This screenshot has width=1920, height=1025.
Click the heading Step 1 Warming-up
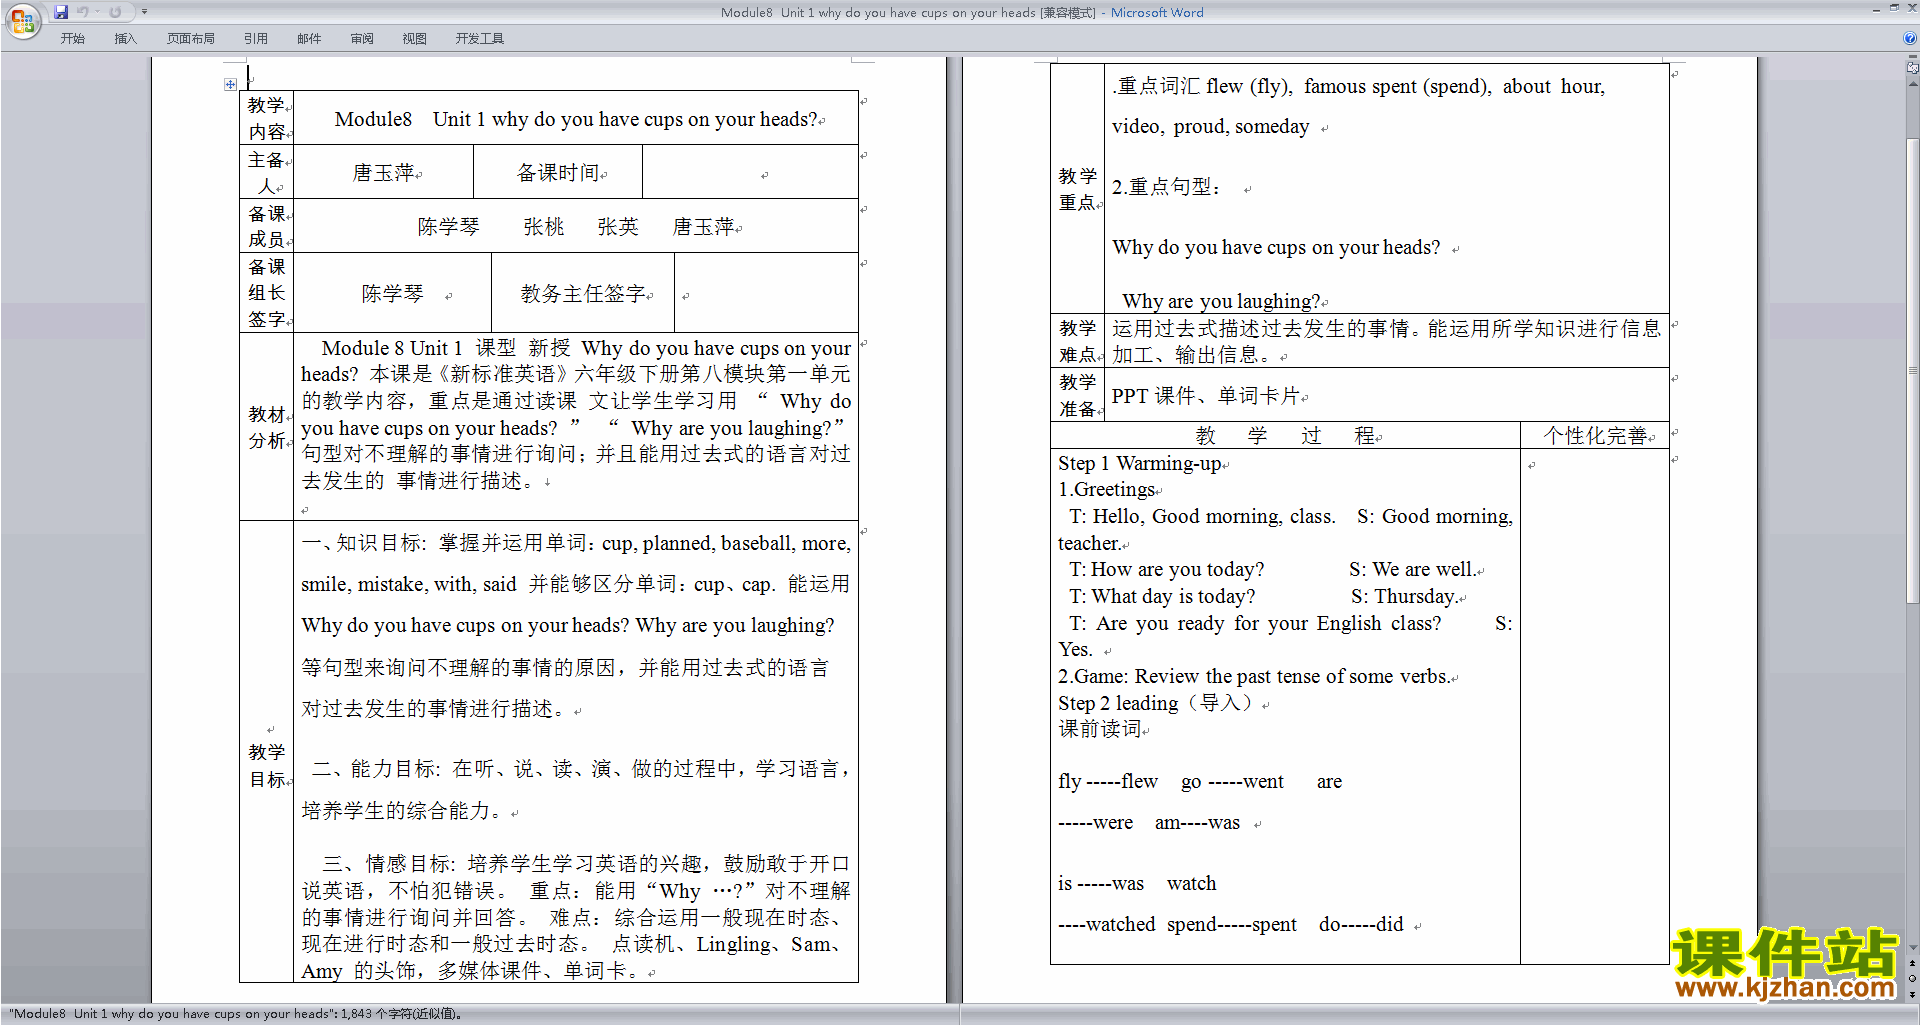click(1140, 463)
